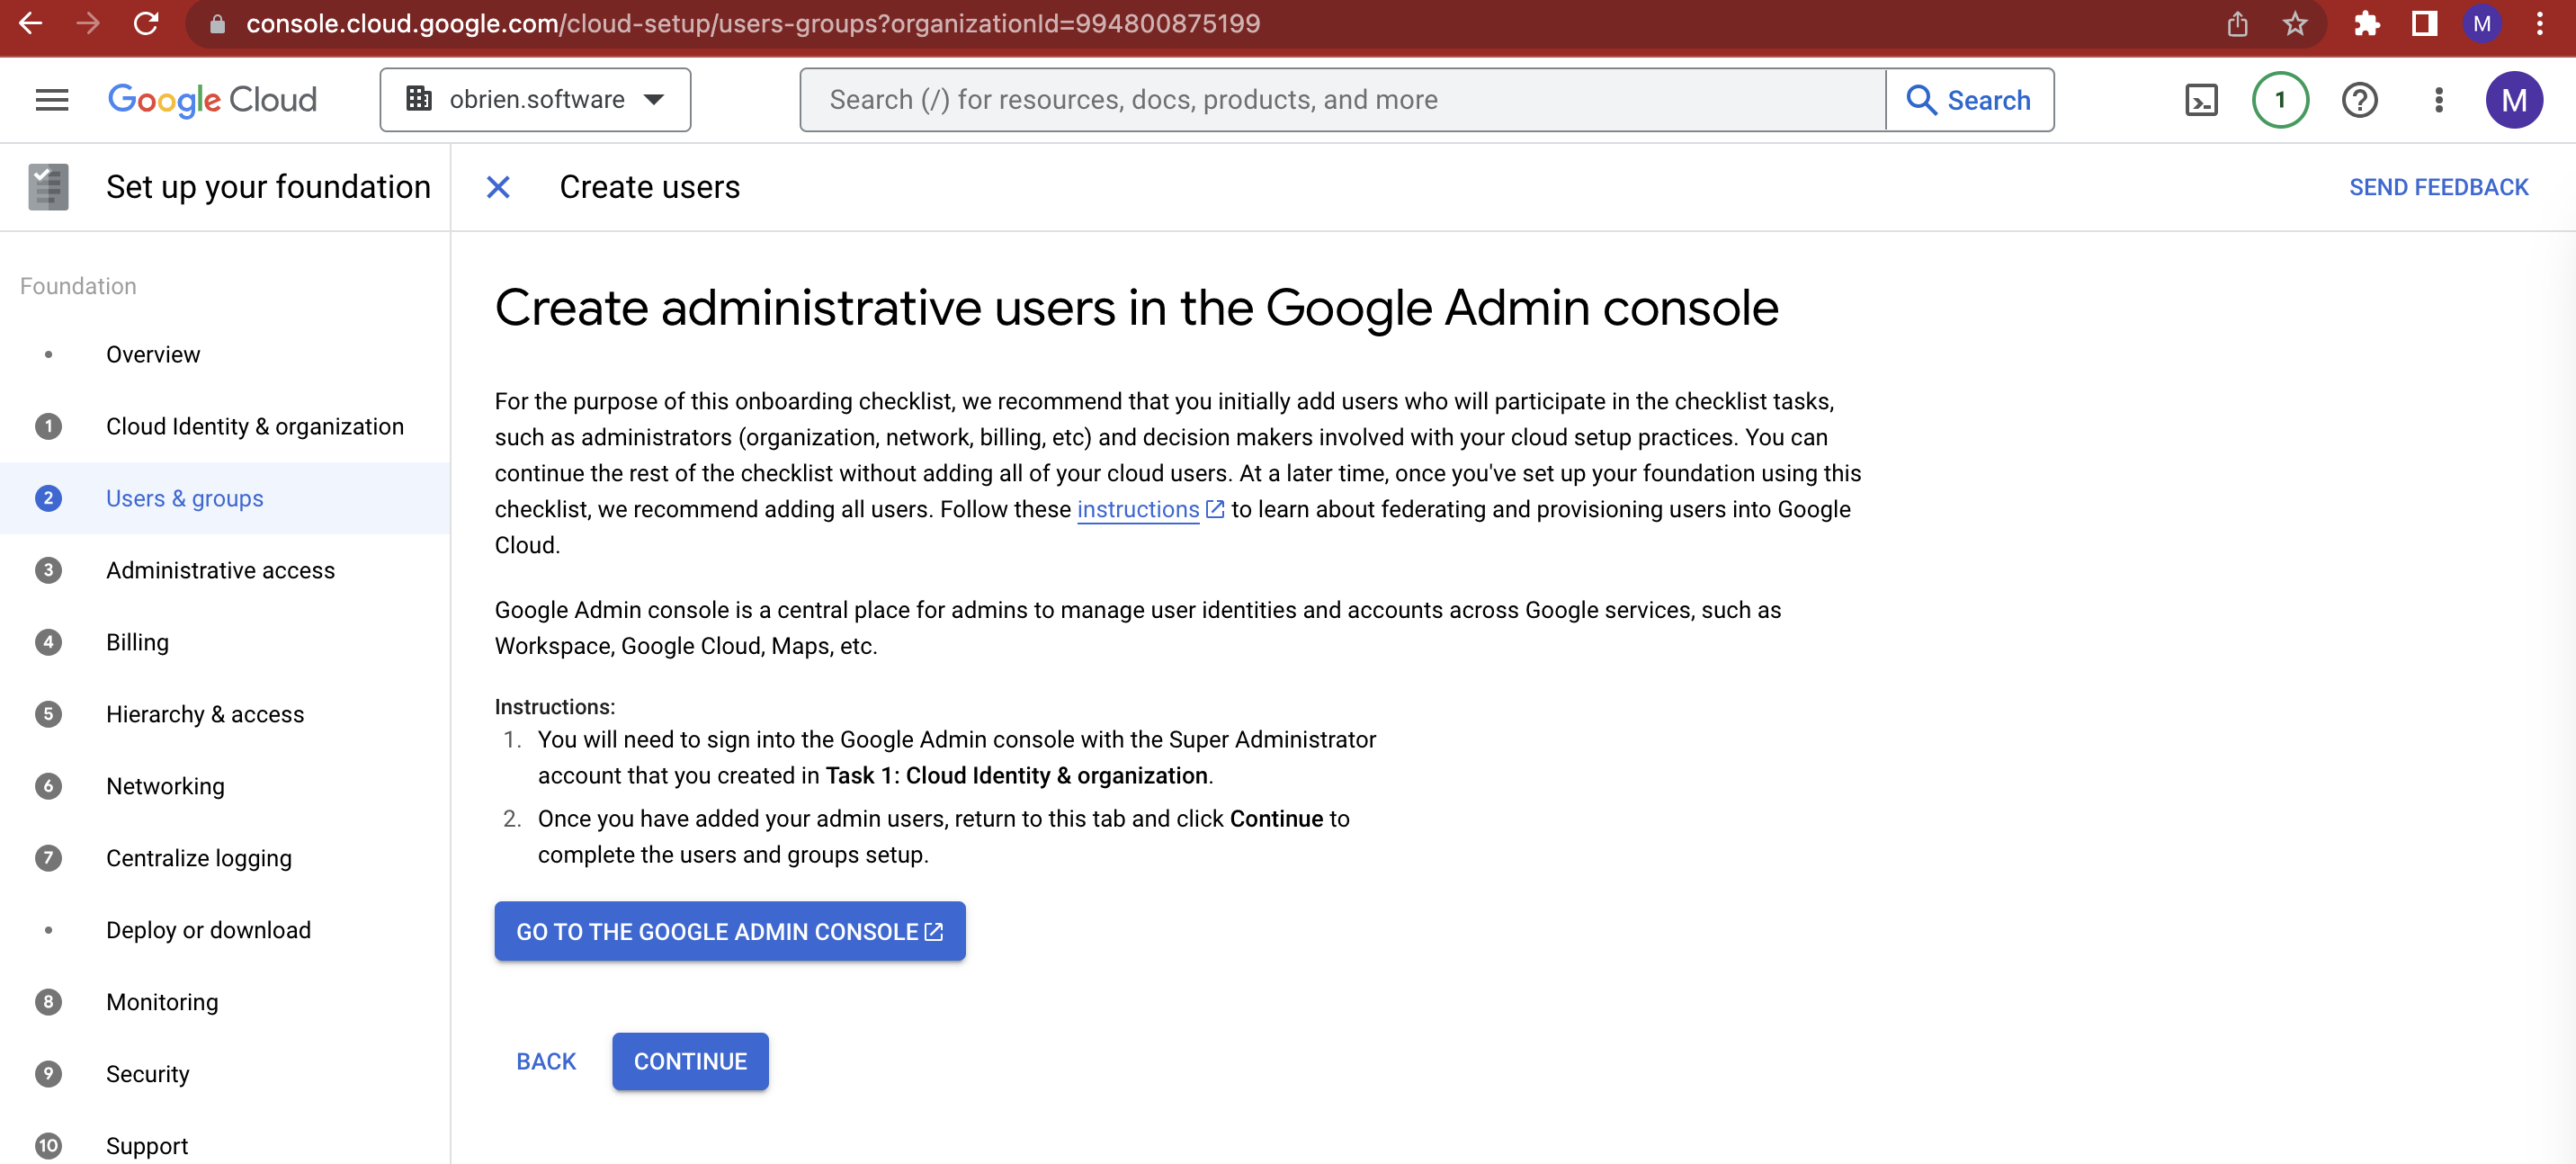Click the Search submit button in header
This screenshot has height=1164, width=2576.
pos(1969,99)
